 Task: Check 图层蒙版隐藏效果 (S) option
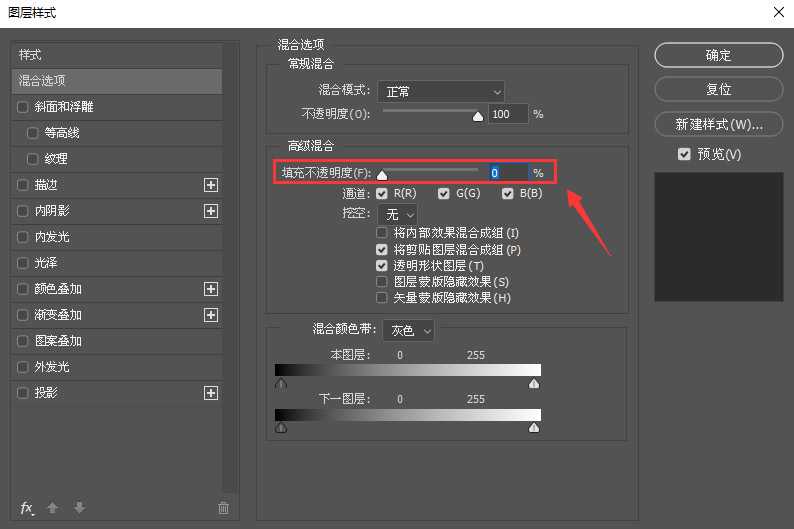[x=382, y=281]
